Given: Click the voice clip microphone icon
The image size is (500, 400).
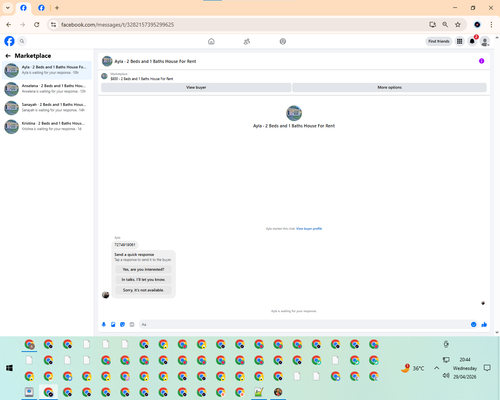Looking at the screenshot, I should pos(104,324).
